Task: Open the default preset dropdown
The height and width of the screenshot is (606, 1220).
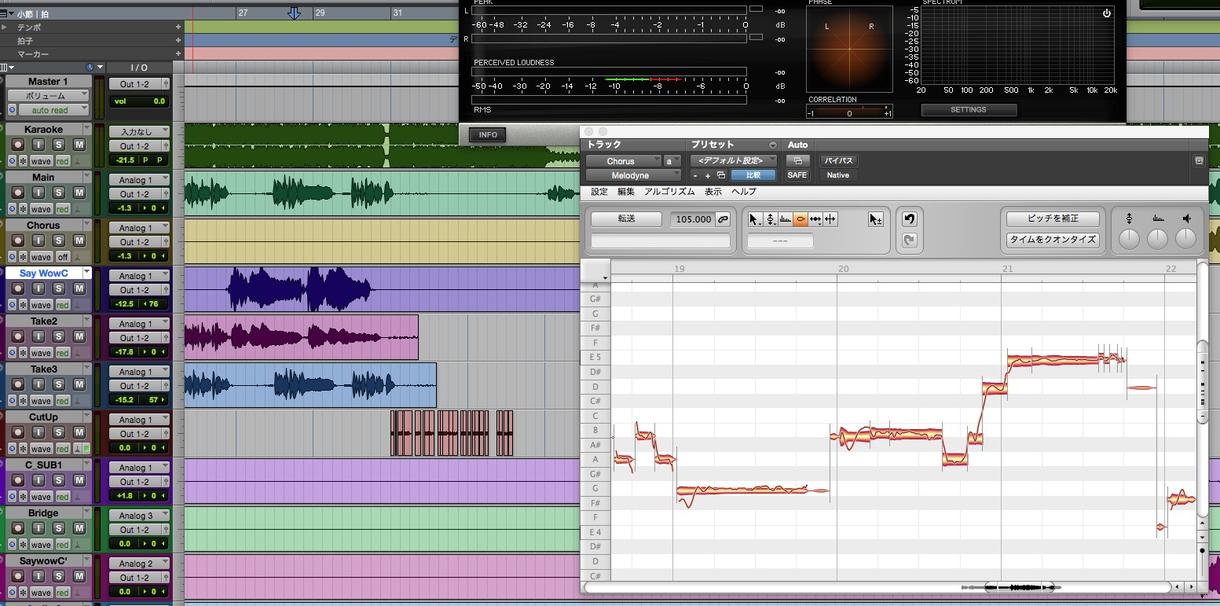Action: [733, 160]
